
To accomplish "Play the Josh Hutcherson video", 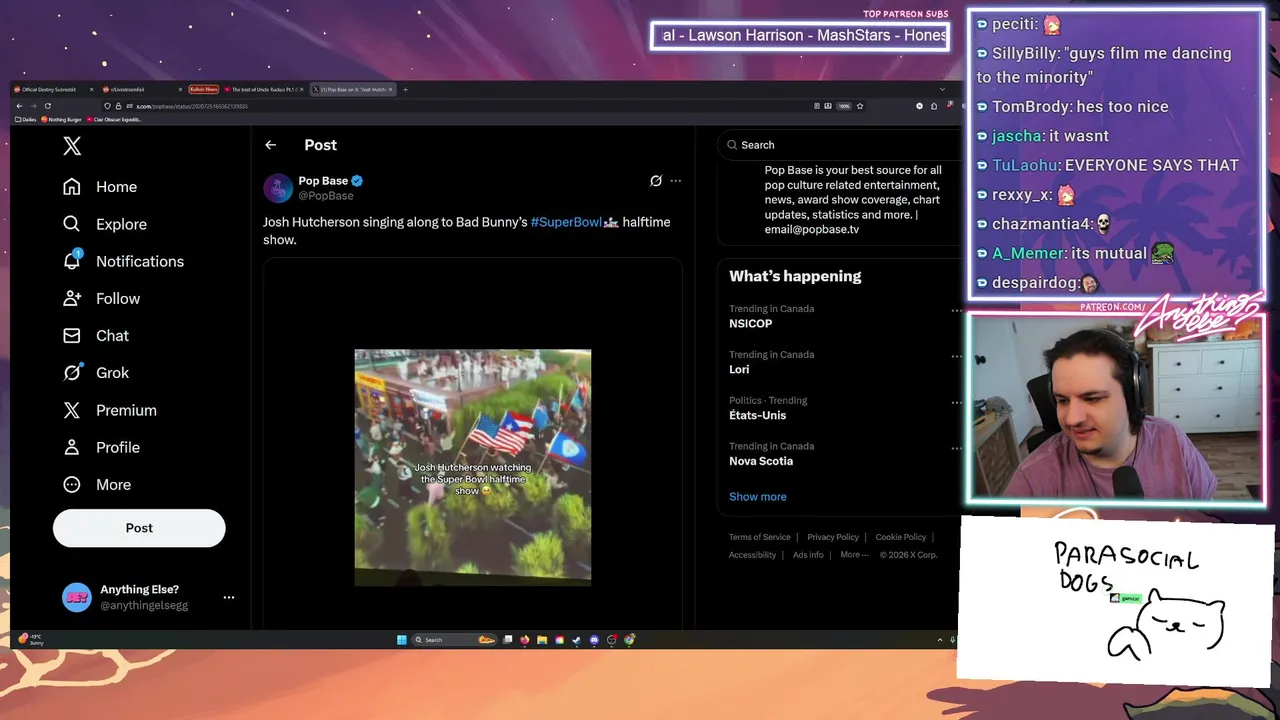I will (x=473, y=467).
